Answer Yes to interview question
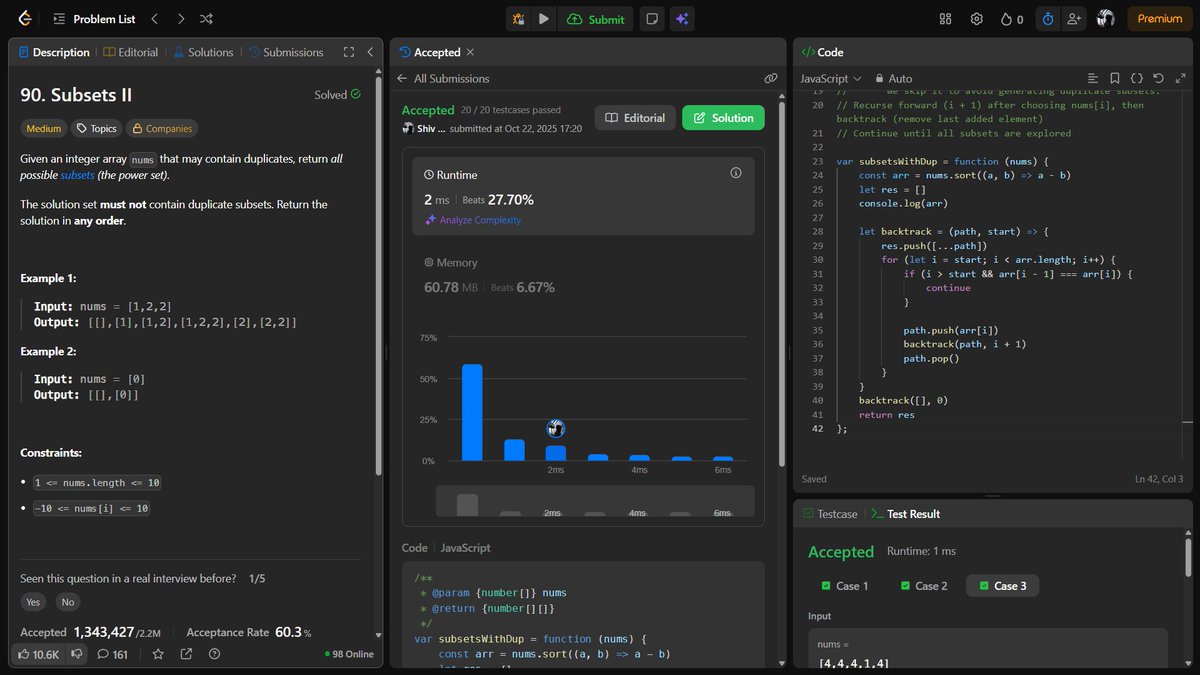1200x675 pixels. pyautogui.click(x=33, y=602)
